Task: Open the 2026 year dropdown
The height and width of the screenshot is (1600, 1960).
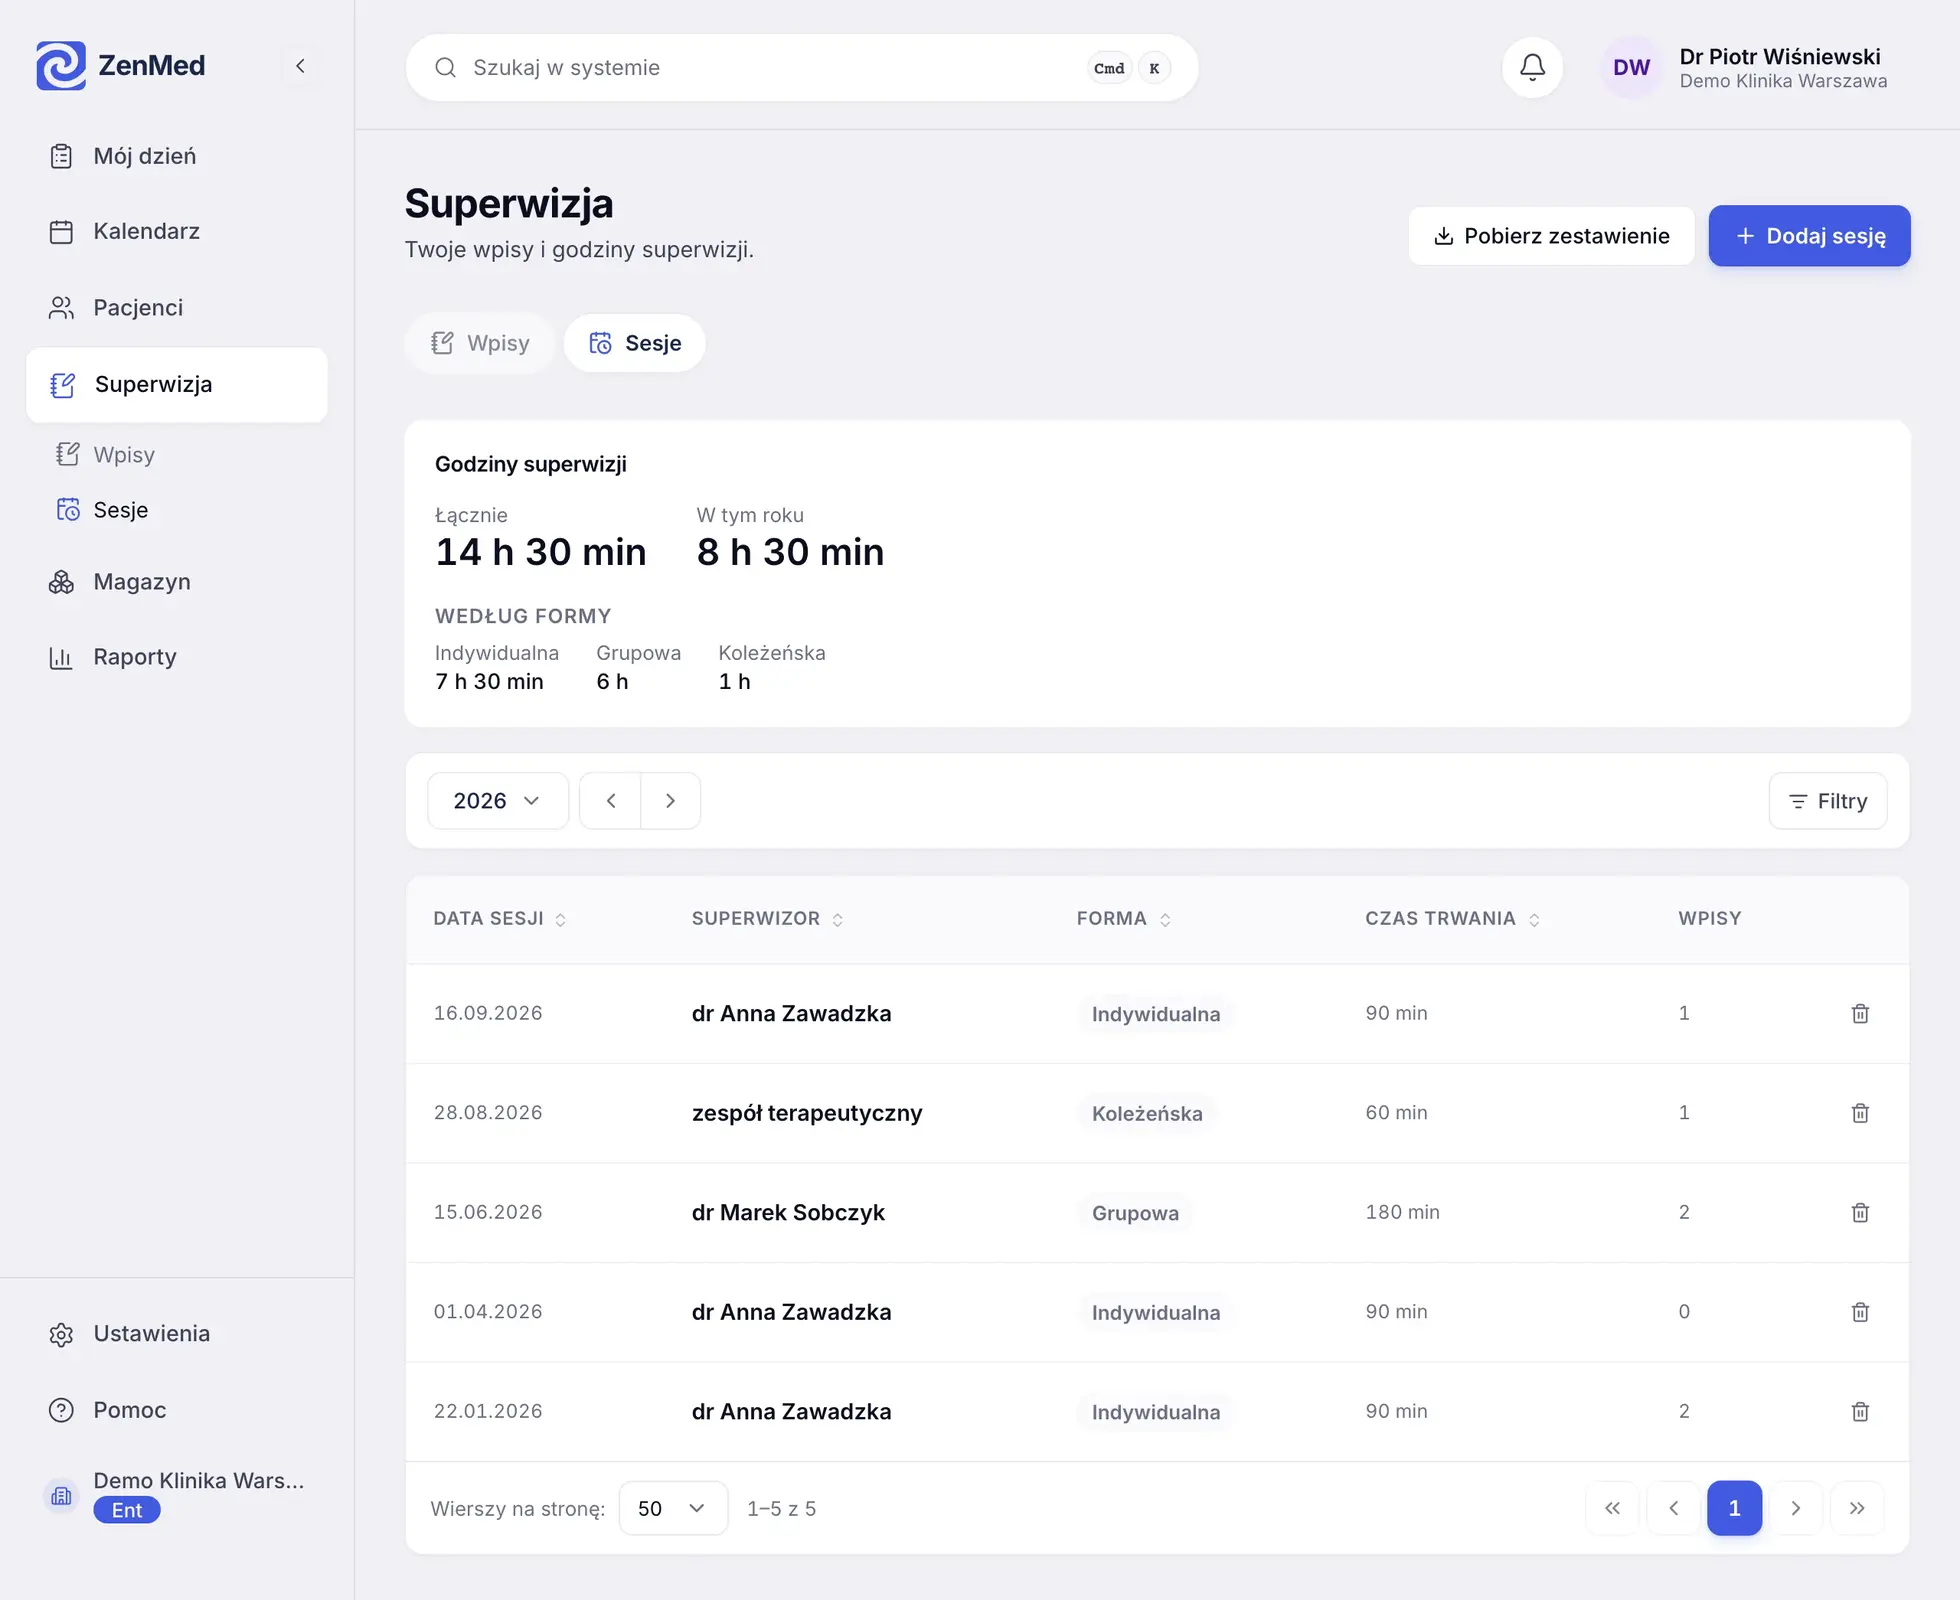Action: [x=498, y=800]
